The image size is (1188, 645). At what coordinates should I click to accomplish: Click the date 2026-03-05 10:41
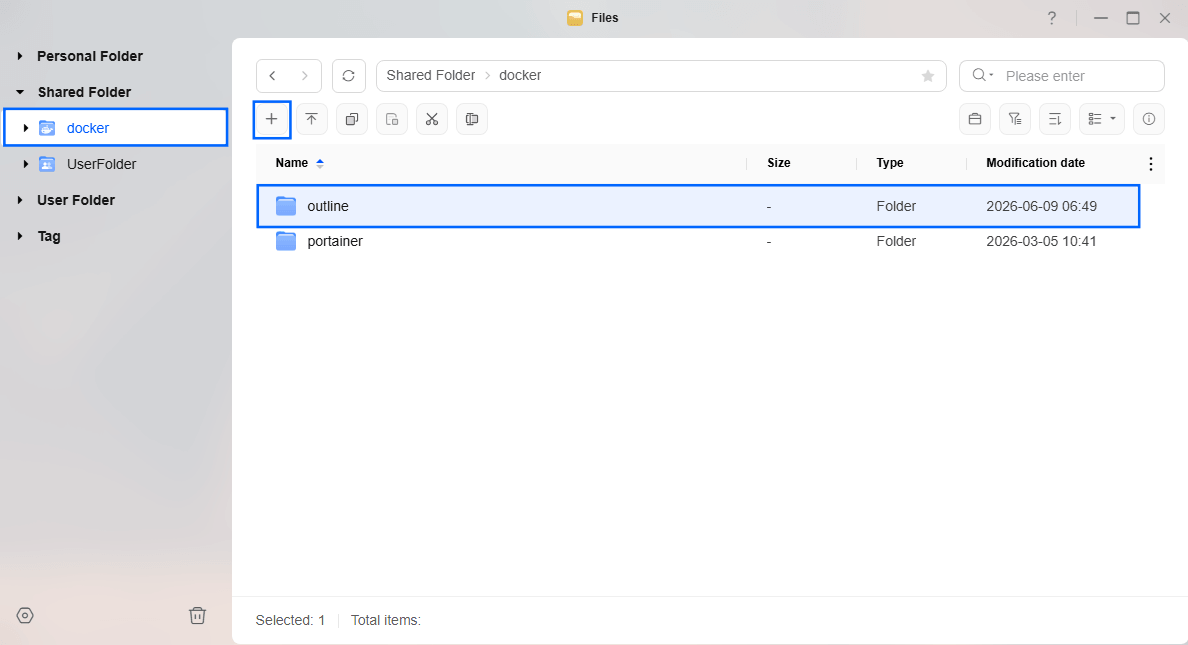[x=1041, y=241]
